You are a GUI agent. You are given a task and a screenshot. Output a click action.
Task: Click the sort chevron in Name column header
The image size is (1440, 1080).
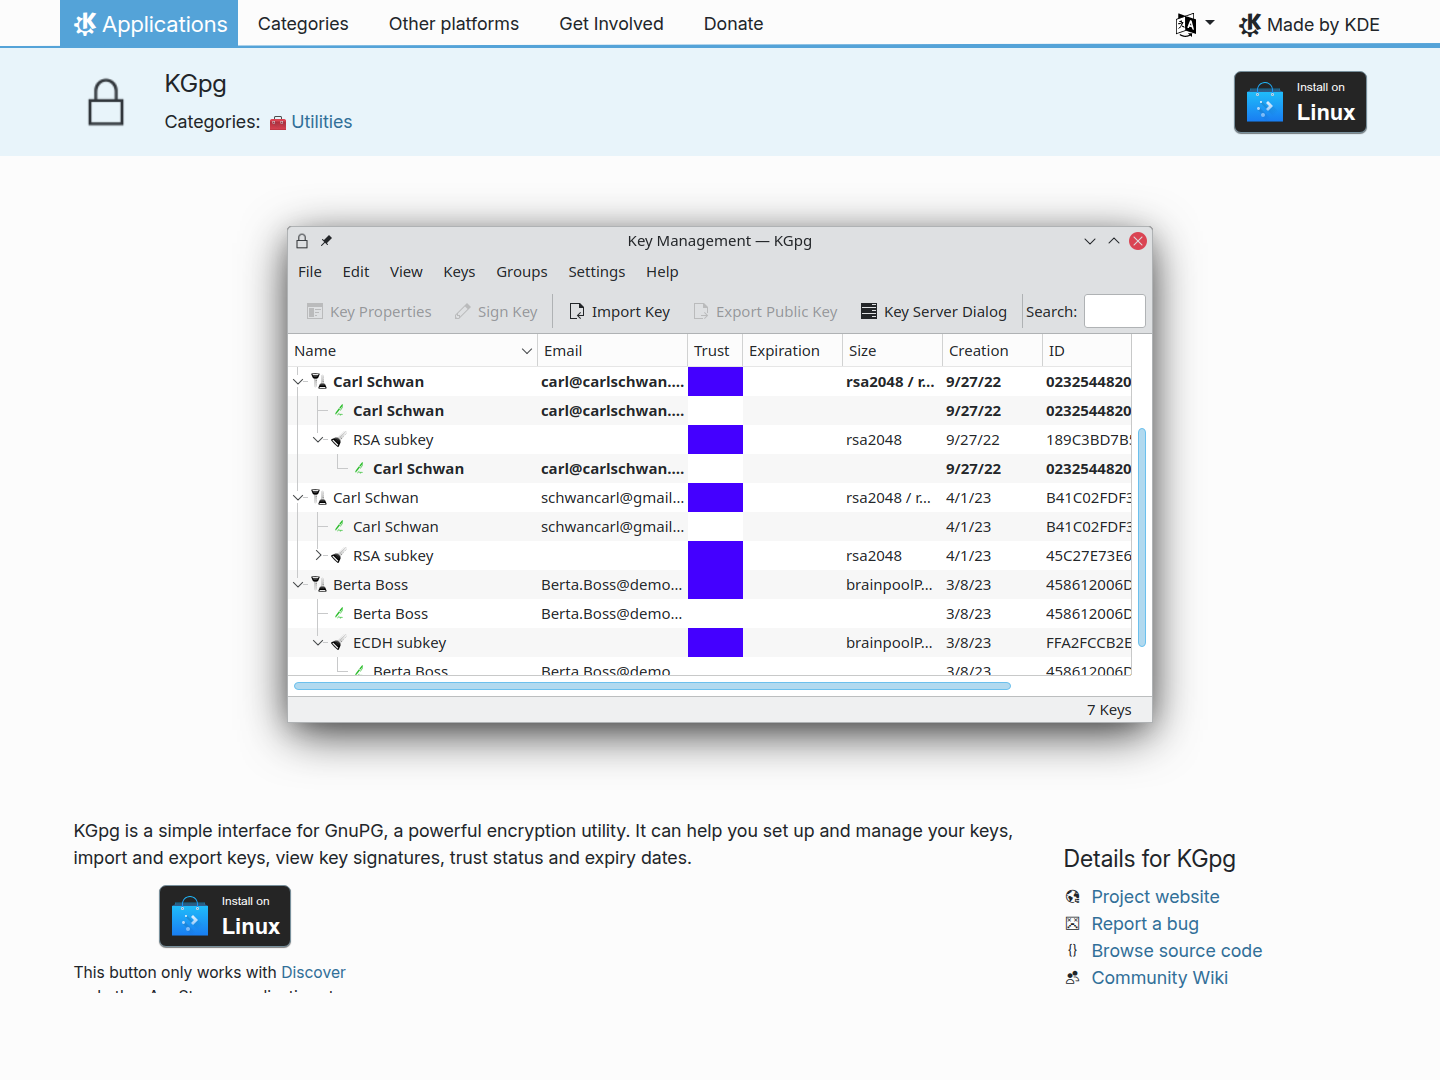pos(527,351)
